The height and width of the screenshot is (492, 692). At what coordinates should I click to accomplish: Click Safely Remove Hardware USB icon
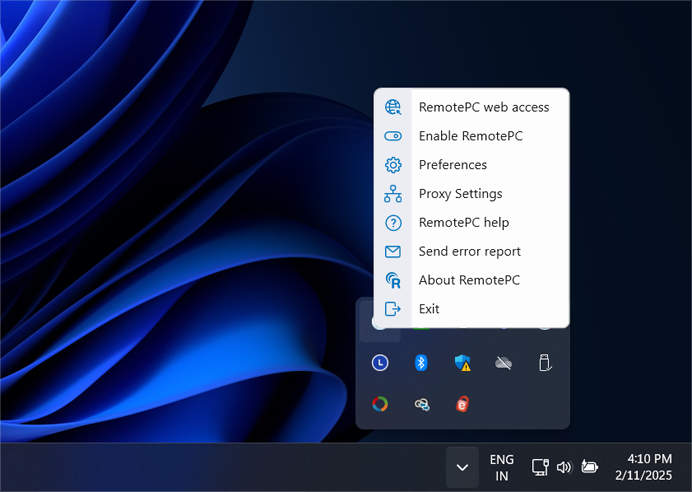coord(545,363)
